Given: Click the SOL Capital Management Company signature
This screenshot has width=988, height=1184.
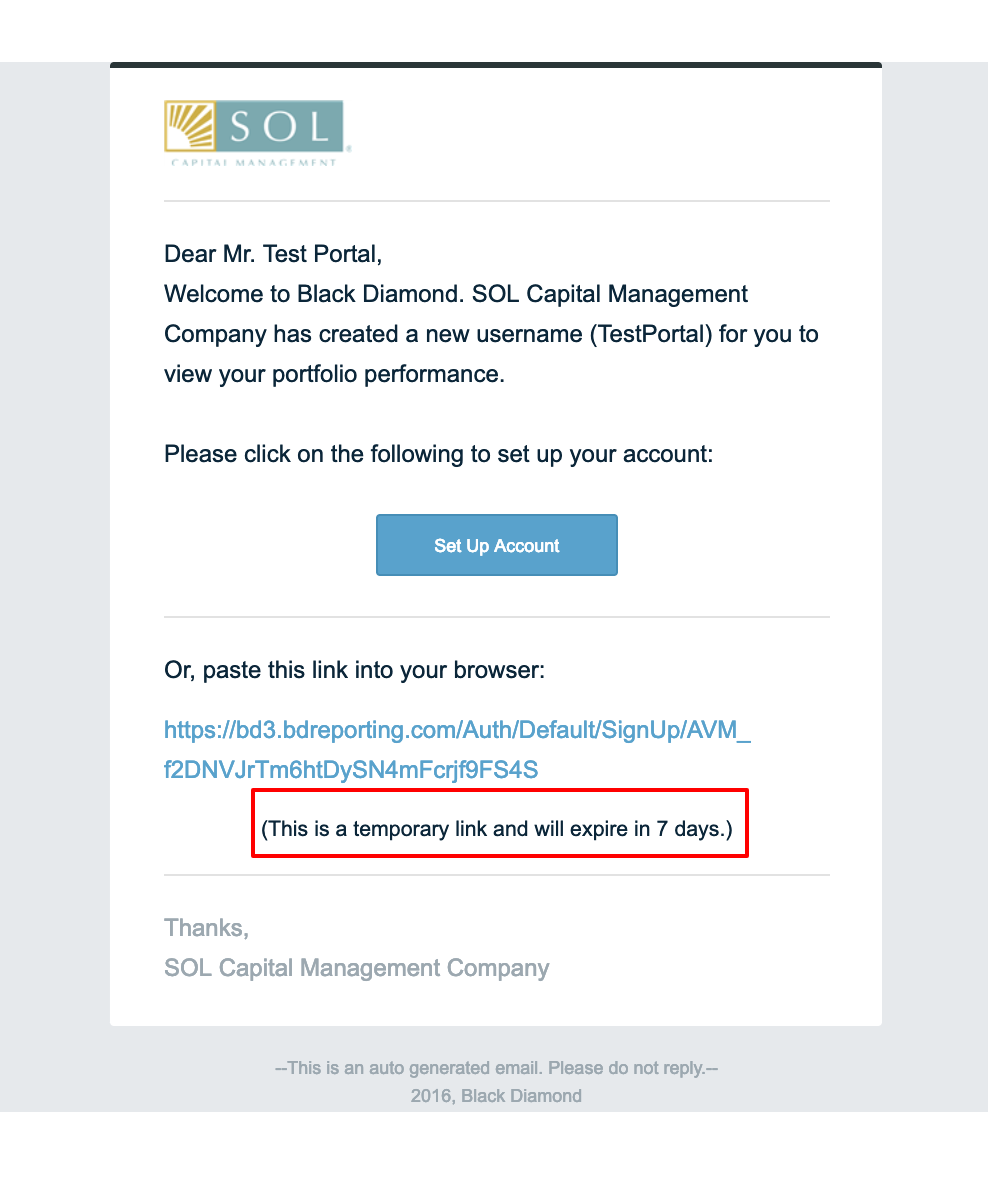Looking at the screenshot, I should click(x=357, y=968).
